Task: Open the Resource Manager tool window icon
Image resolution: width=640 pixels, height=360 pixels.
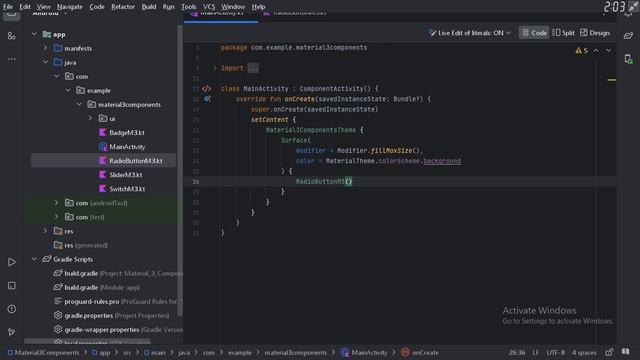Action: (x=11, y=36)
